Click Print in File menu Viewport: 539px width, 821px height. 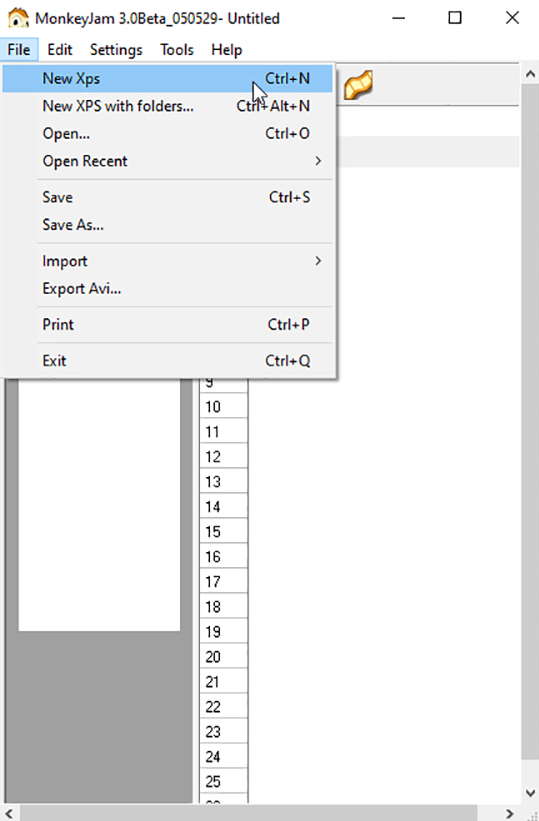pyautogui.click(x=167, y=325)
